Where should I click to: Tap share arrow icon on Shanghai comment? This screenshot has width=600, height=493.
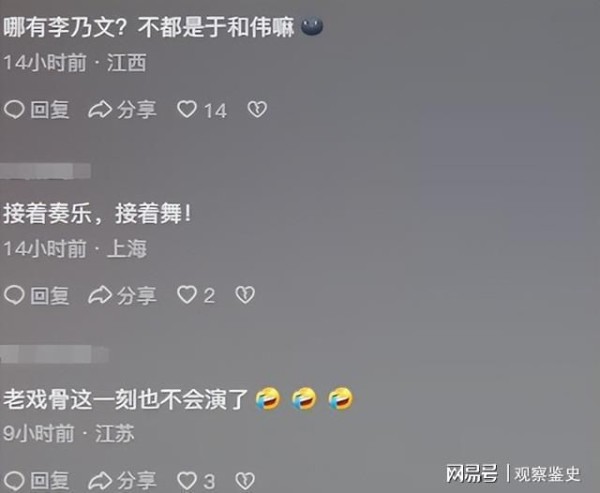(100, 295)
